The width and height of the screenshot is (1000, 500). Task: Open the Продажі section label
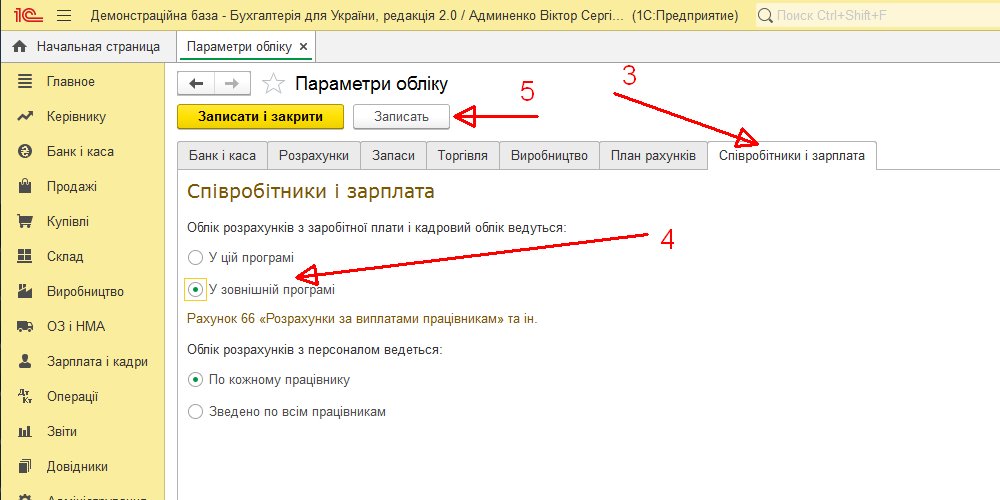pyautogui.click(x=72, y=187)
